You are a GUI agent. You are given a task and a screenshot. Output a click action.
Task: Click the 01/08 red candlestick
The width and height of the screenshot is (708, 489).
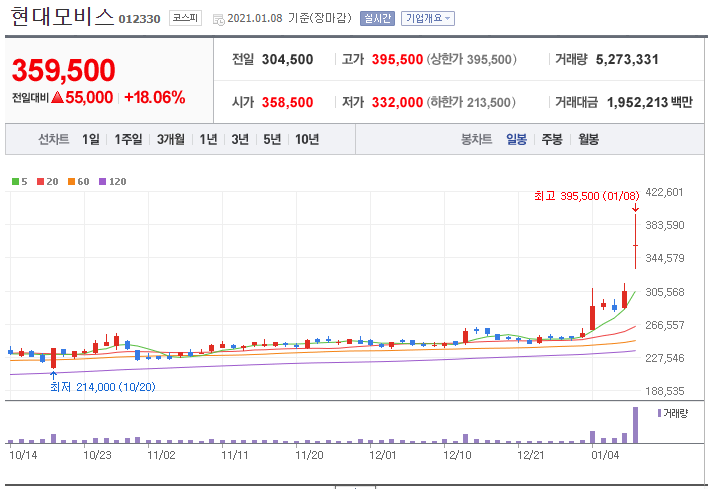[635, 241]
